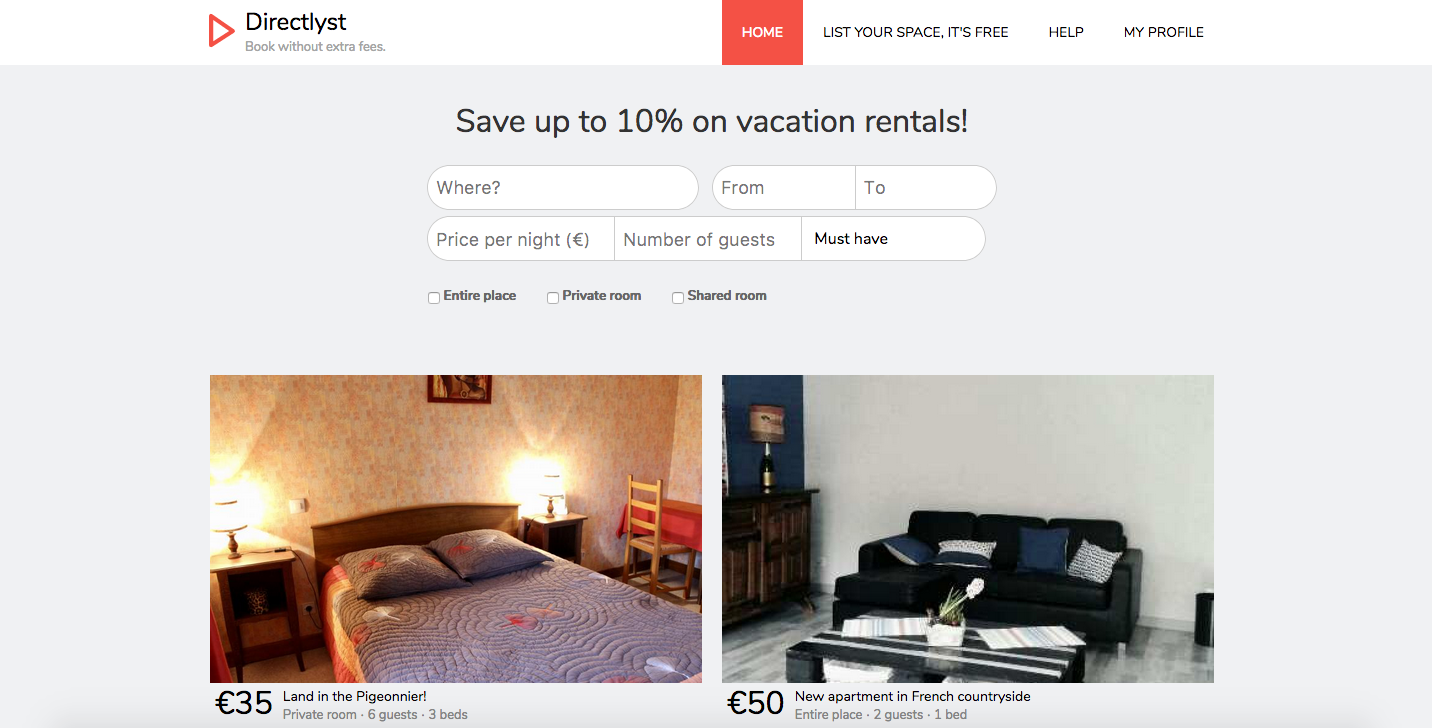
Task: Click the Land in the Pigeonnier! title
Action: pos(355,697)
